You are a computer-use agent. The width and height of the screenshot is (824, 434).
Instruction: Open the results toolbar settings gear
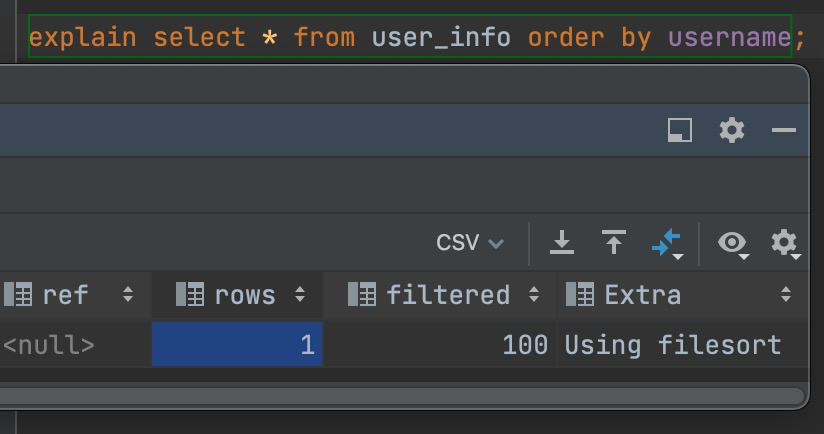pyautogui.click(x=784, y=243)
